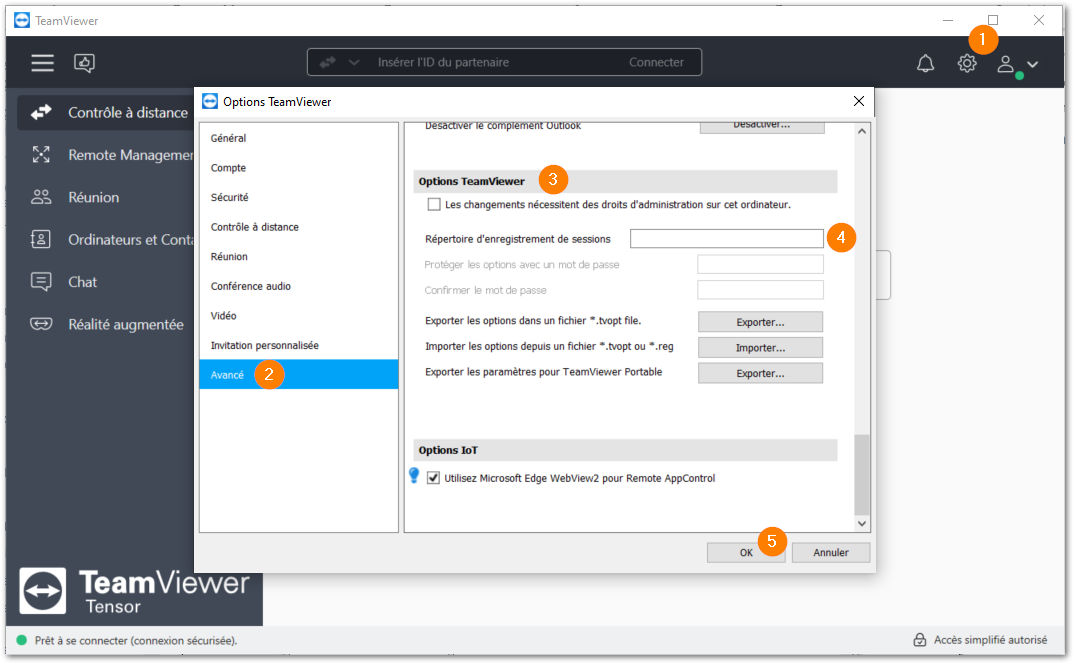Expand connection mode dropdown beside partner ID
1074x664 pixels.
(353, 62)
